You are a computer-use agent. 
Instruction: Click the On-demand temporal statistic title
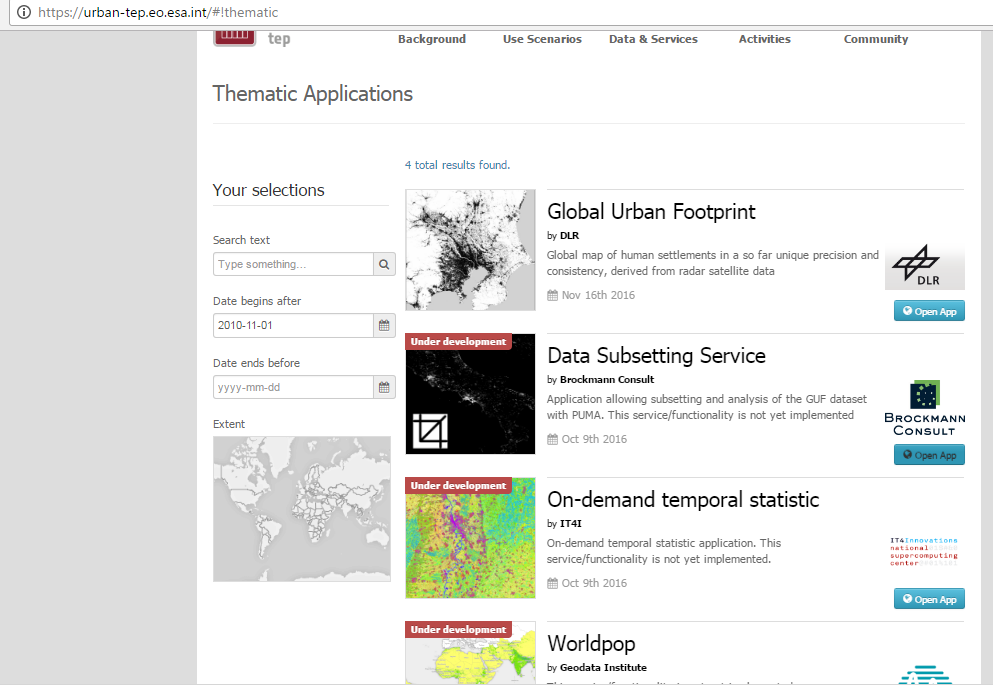click(x=683, y=500)
